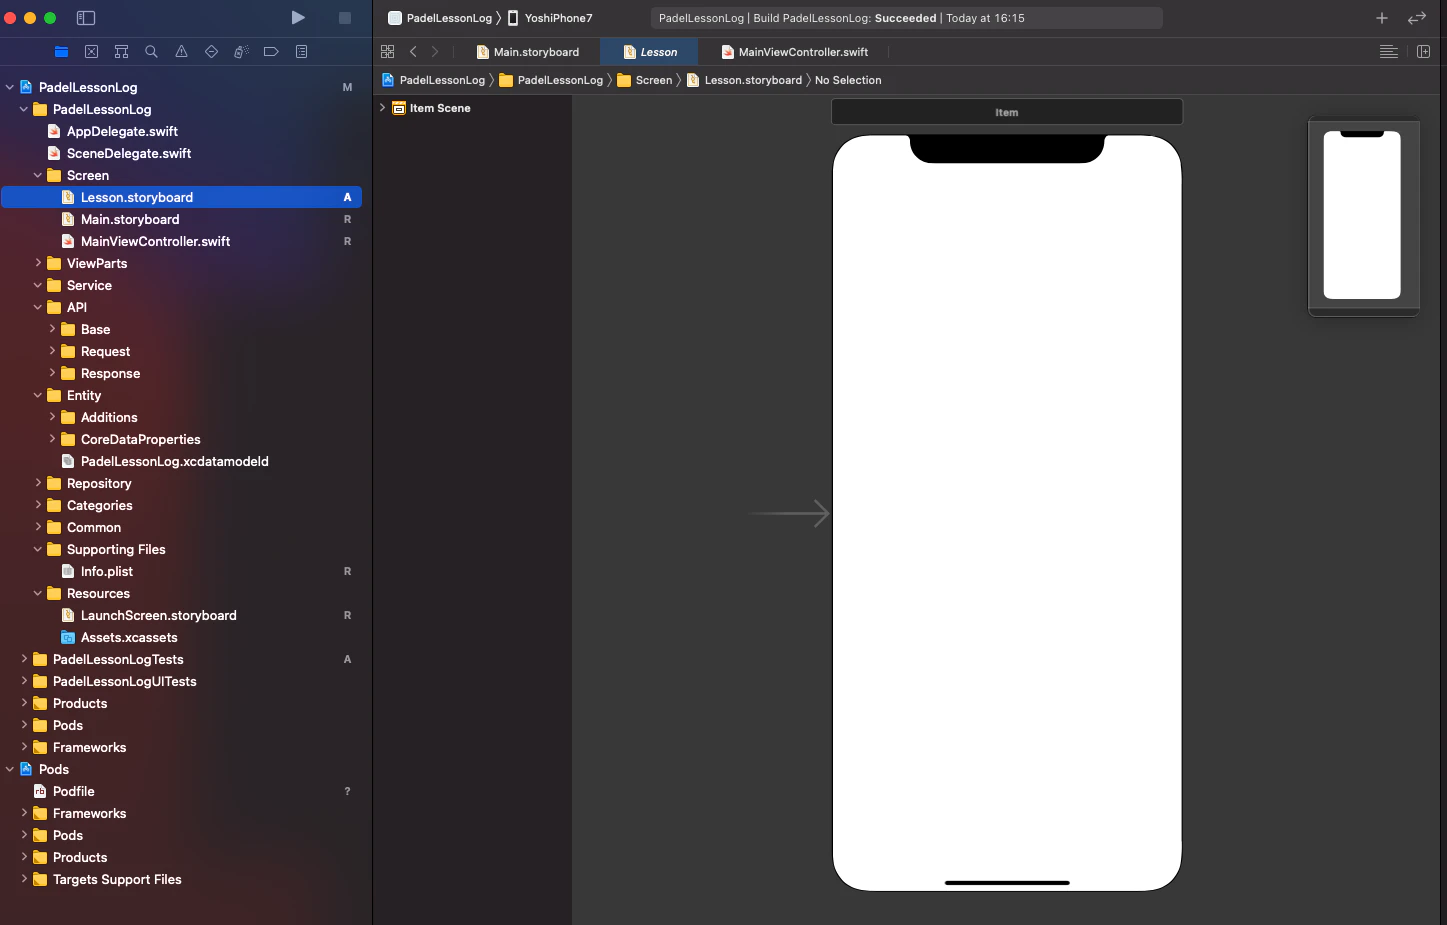Open the related items grid menu
This screenshot has height=925, width=1447.
tap(388, 52)
